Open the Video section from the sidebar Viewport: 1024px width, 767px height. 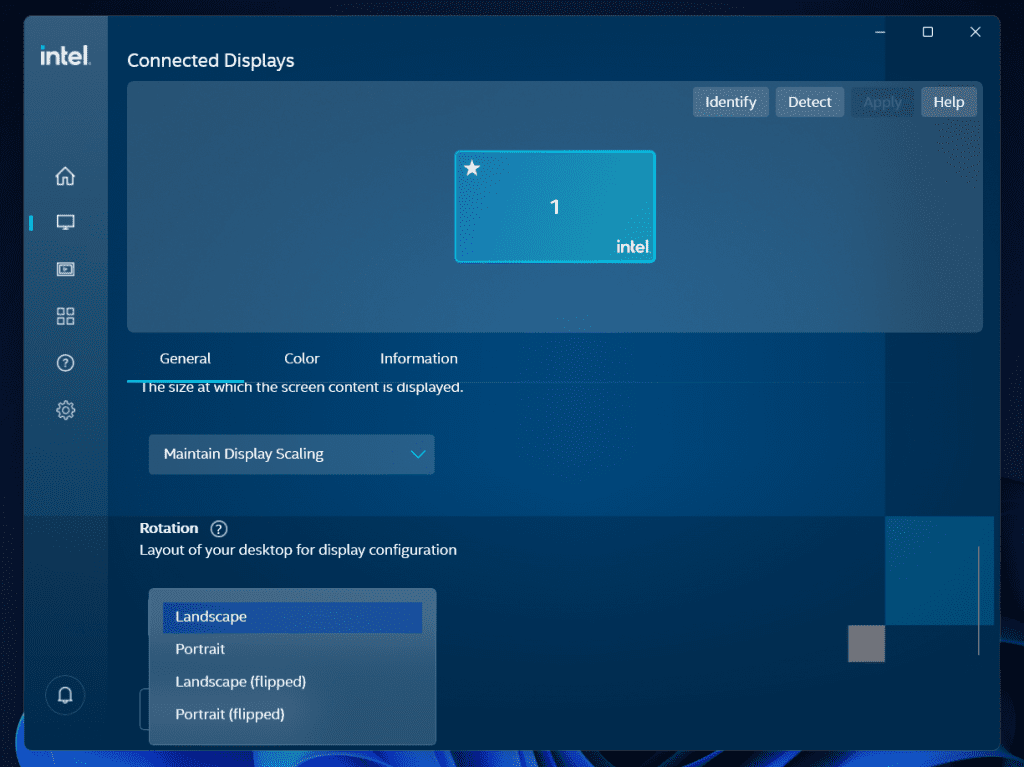(65, 269)
